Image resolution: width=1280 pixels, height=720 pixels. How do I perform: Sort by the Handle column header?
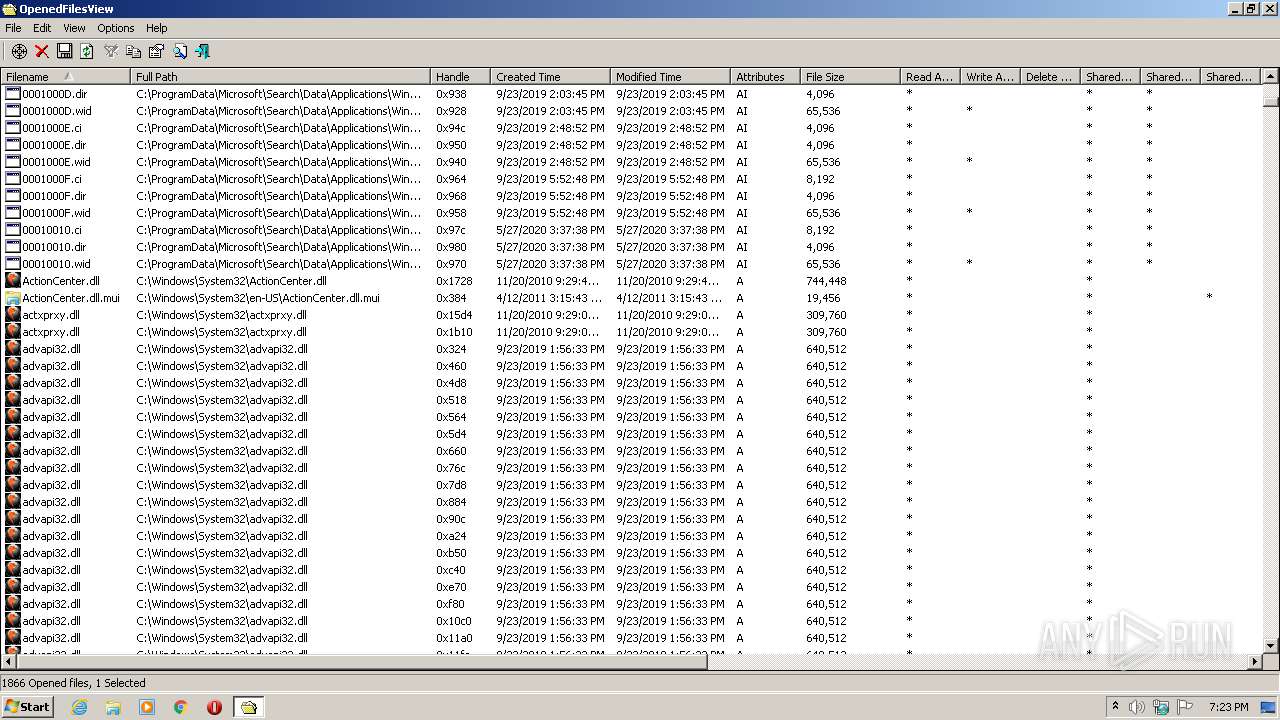click(460, 76)
